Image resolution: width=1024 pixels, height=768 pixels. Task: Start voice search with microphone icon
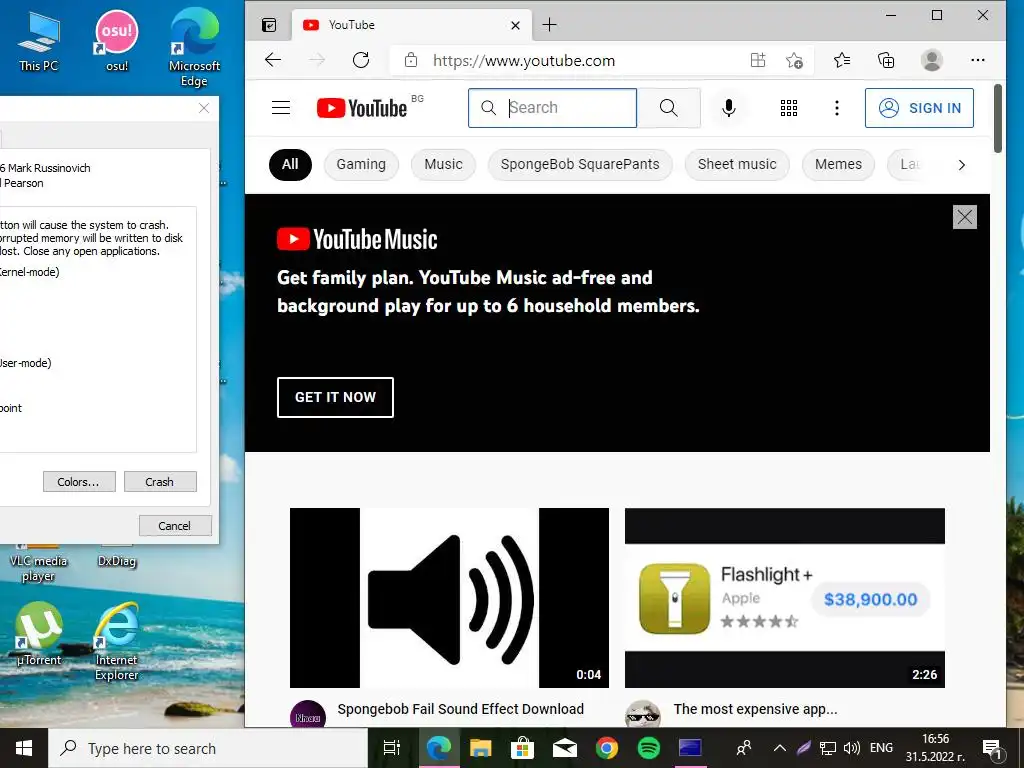729,108
